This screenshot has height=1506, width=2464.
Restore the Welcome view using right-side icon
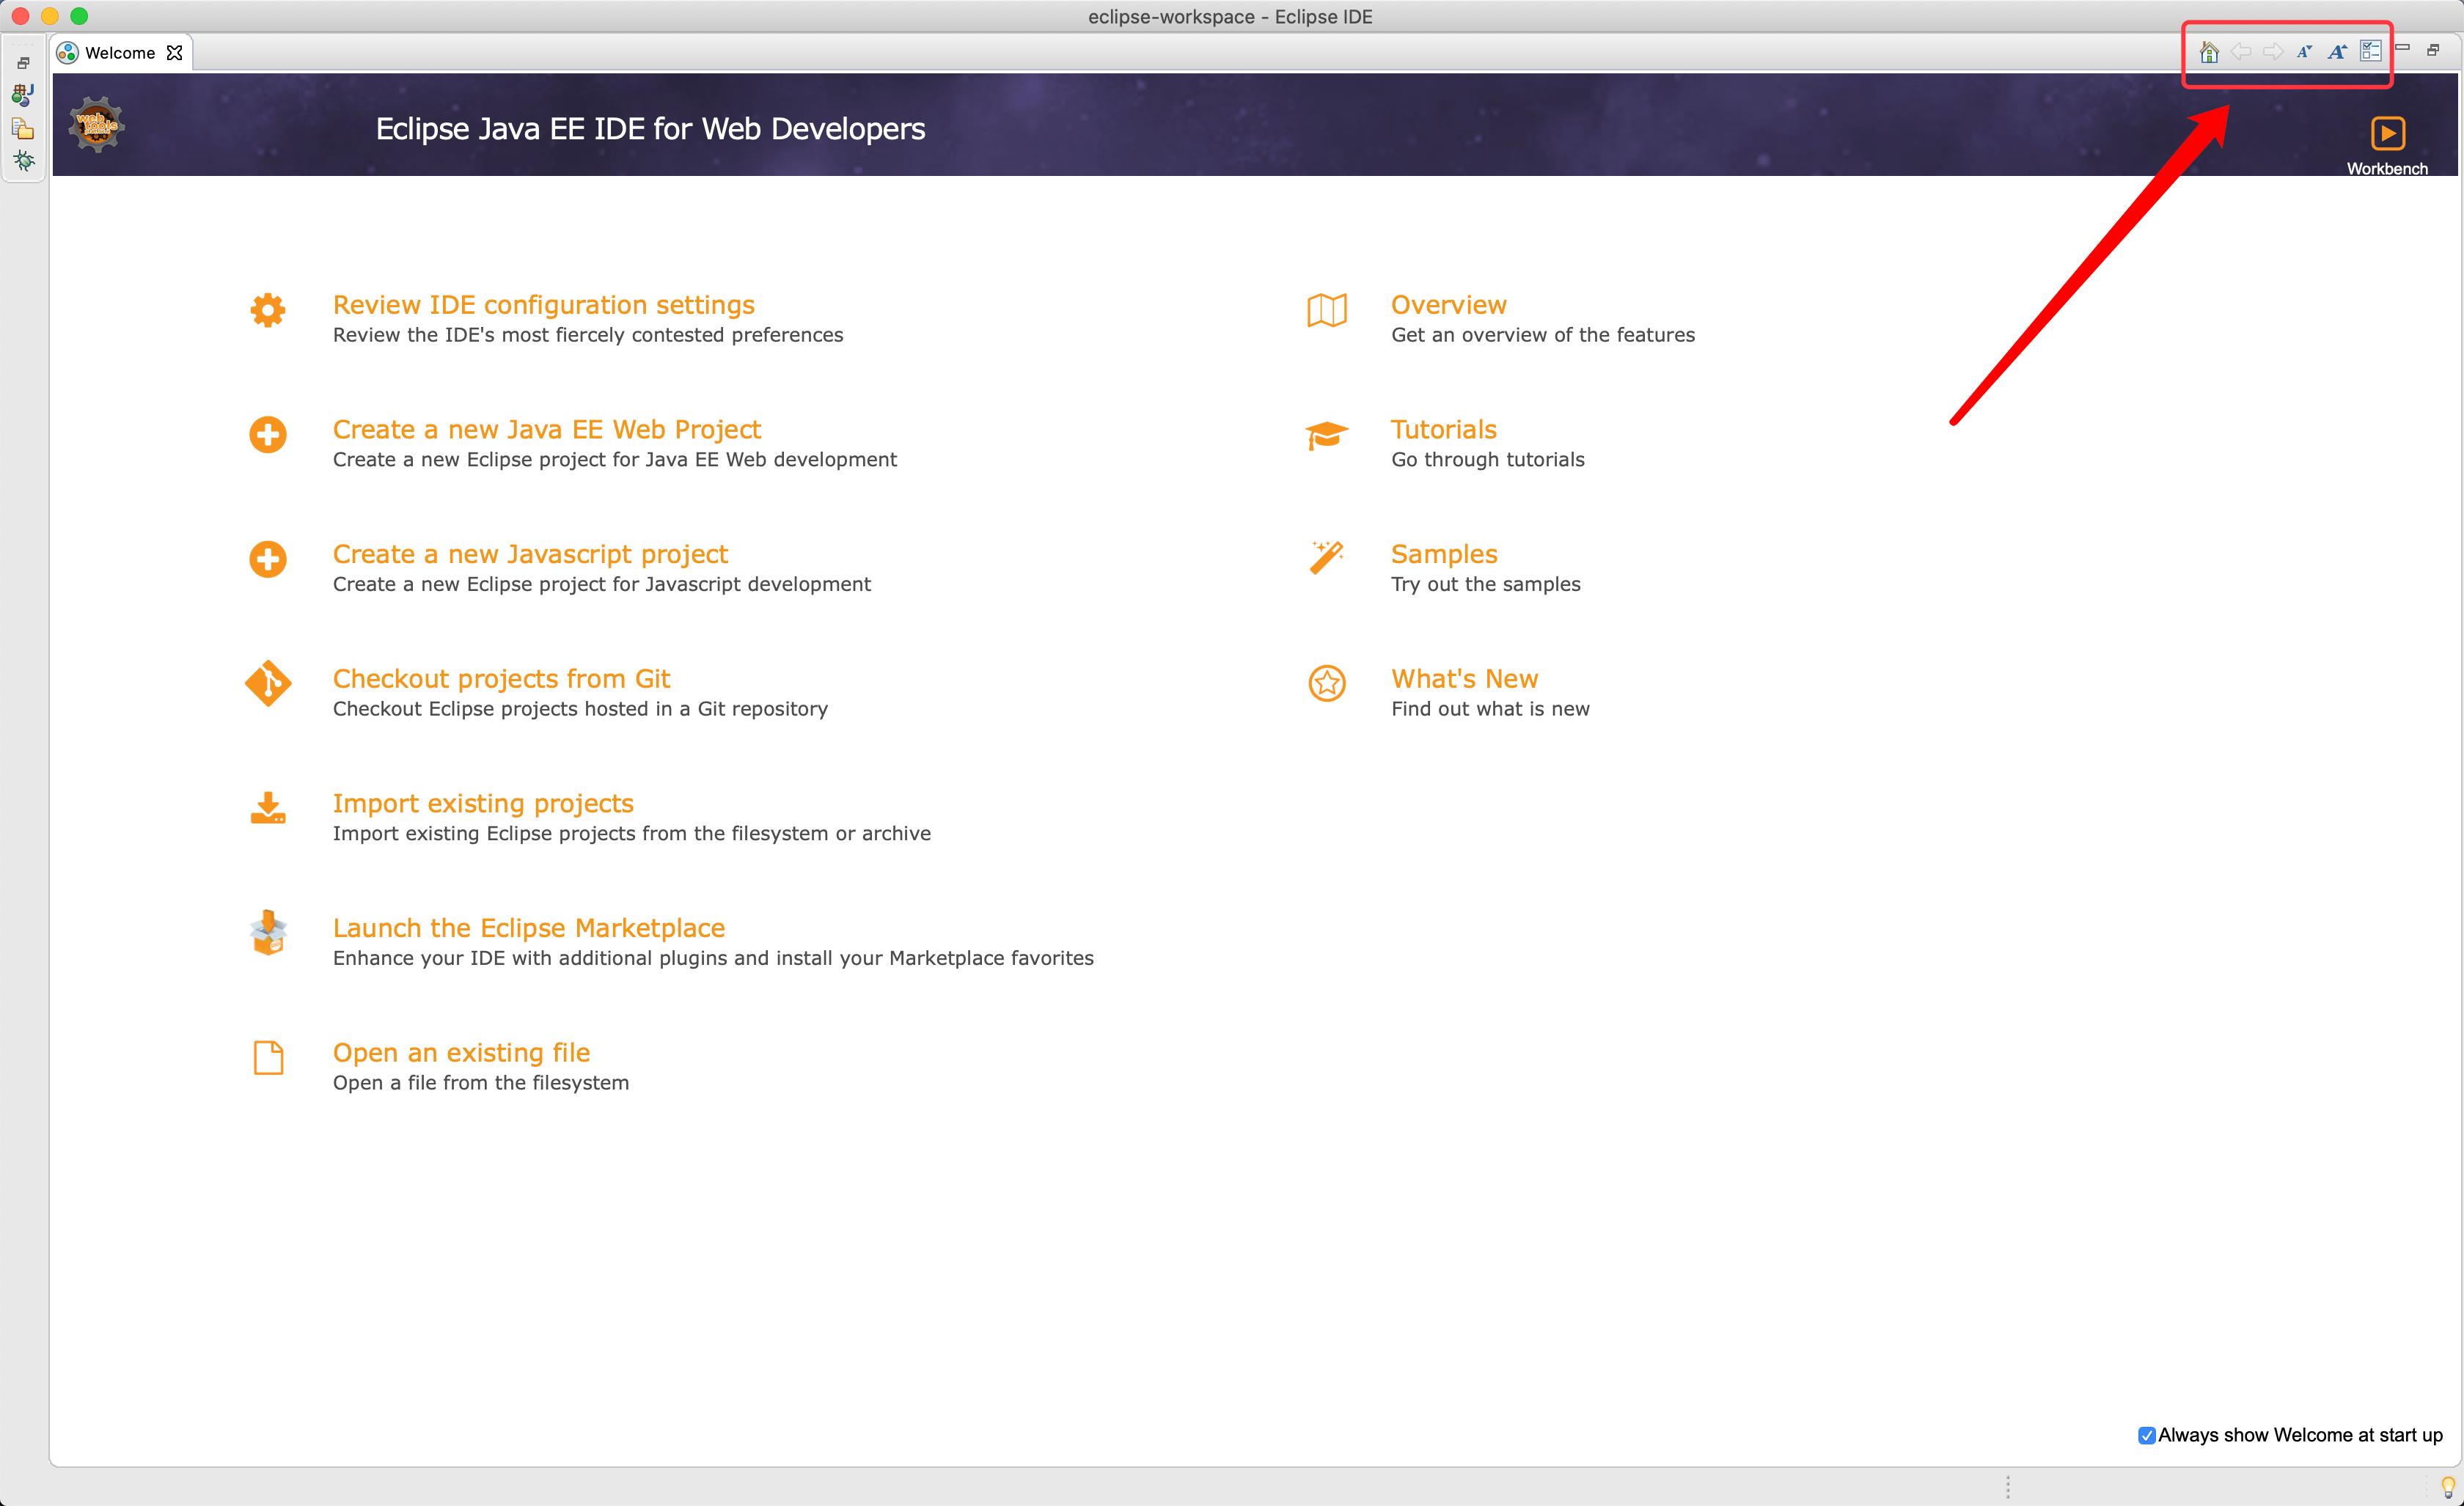tap(2433, 50)
